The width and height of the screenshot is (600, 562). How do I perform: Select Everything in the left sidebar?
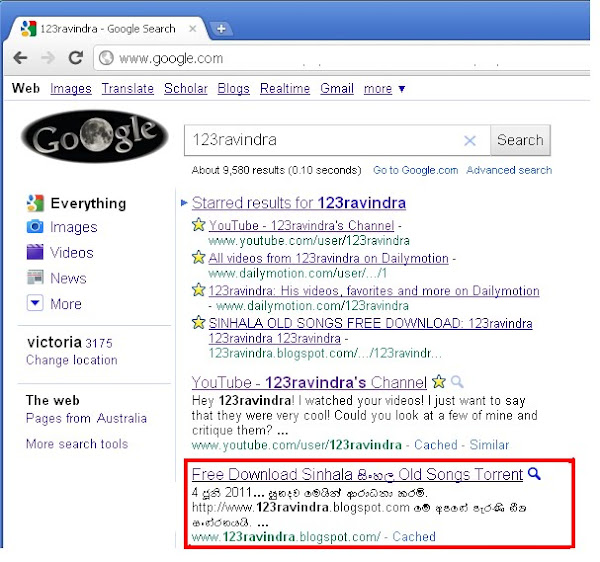coord(88,204)
